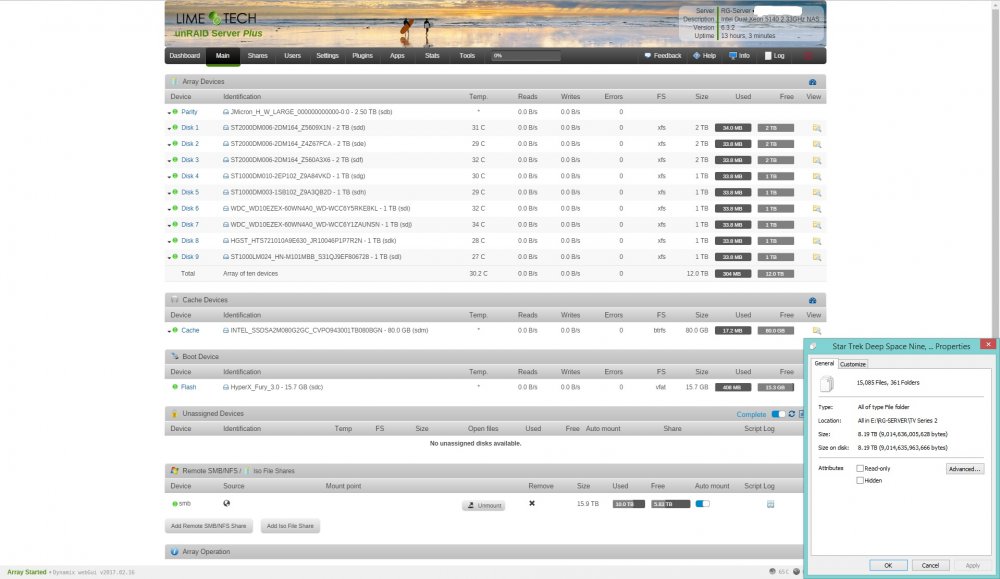
Task: Click the drive icon beside Parity identification
Action: tap(226, 112)
